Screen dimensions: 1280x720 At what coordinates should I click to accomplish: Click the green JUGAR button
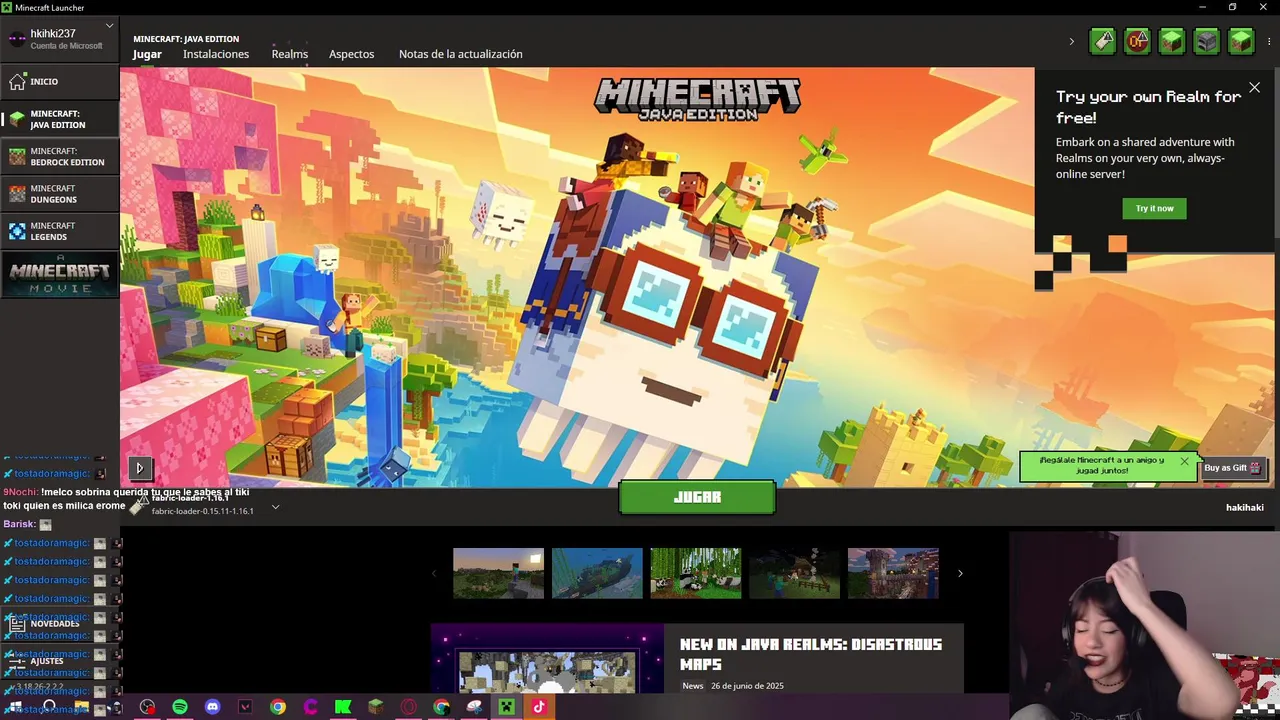click(697, 497)
